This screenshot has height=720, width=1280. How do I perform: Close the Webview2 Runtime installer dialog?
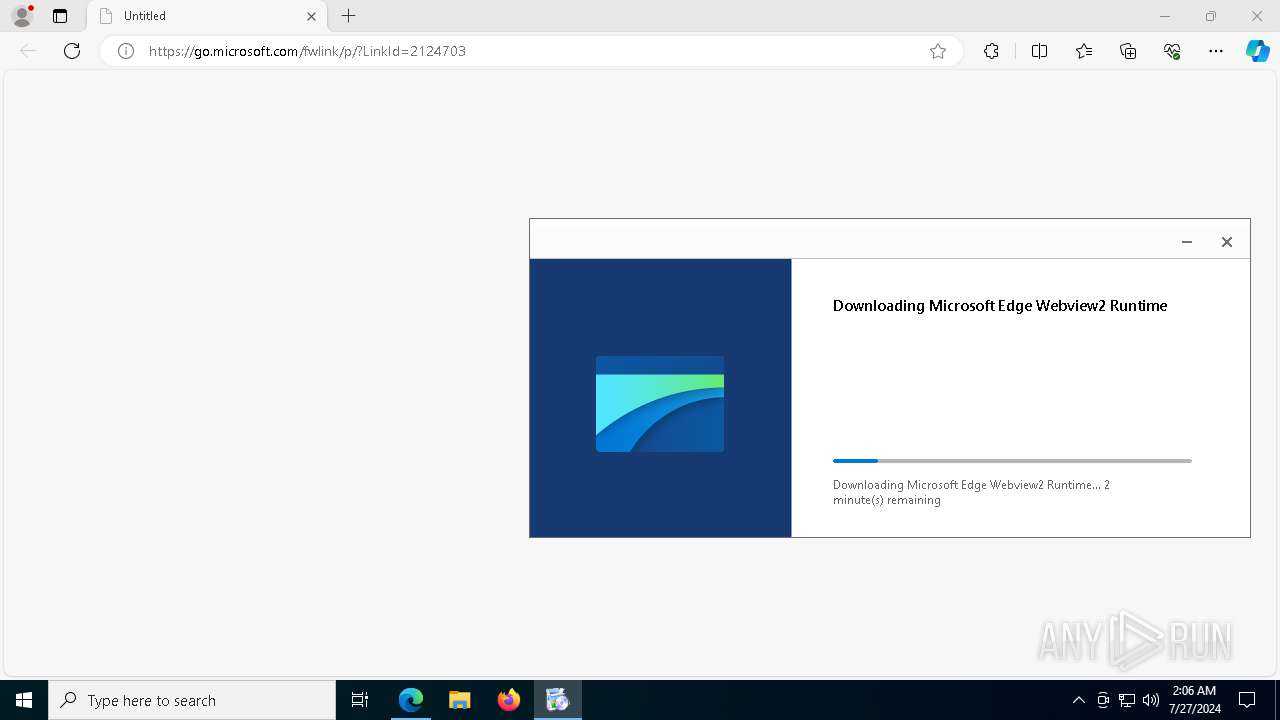pyautogui.click(x=1227, y=242)
